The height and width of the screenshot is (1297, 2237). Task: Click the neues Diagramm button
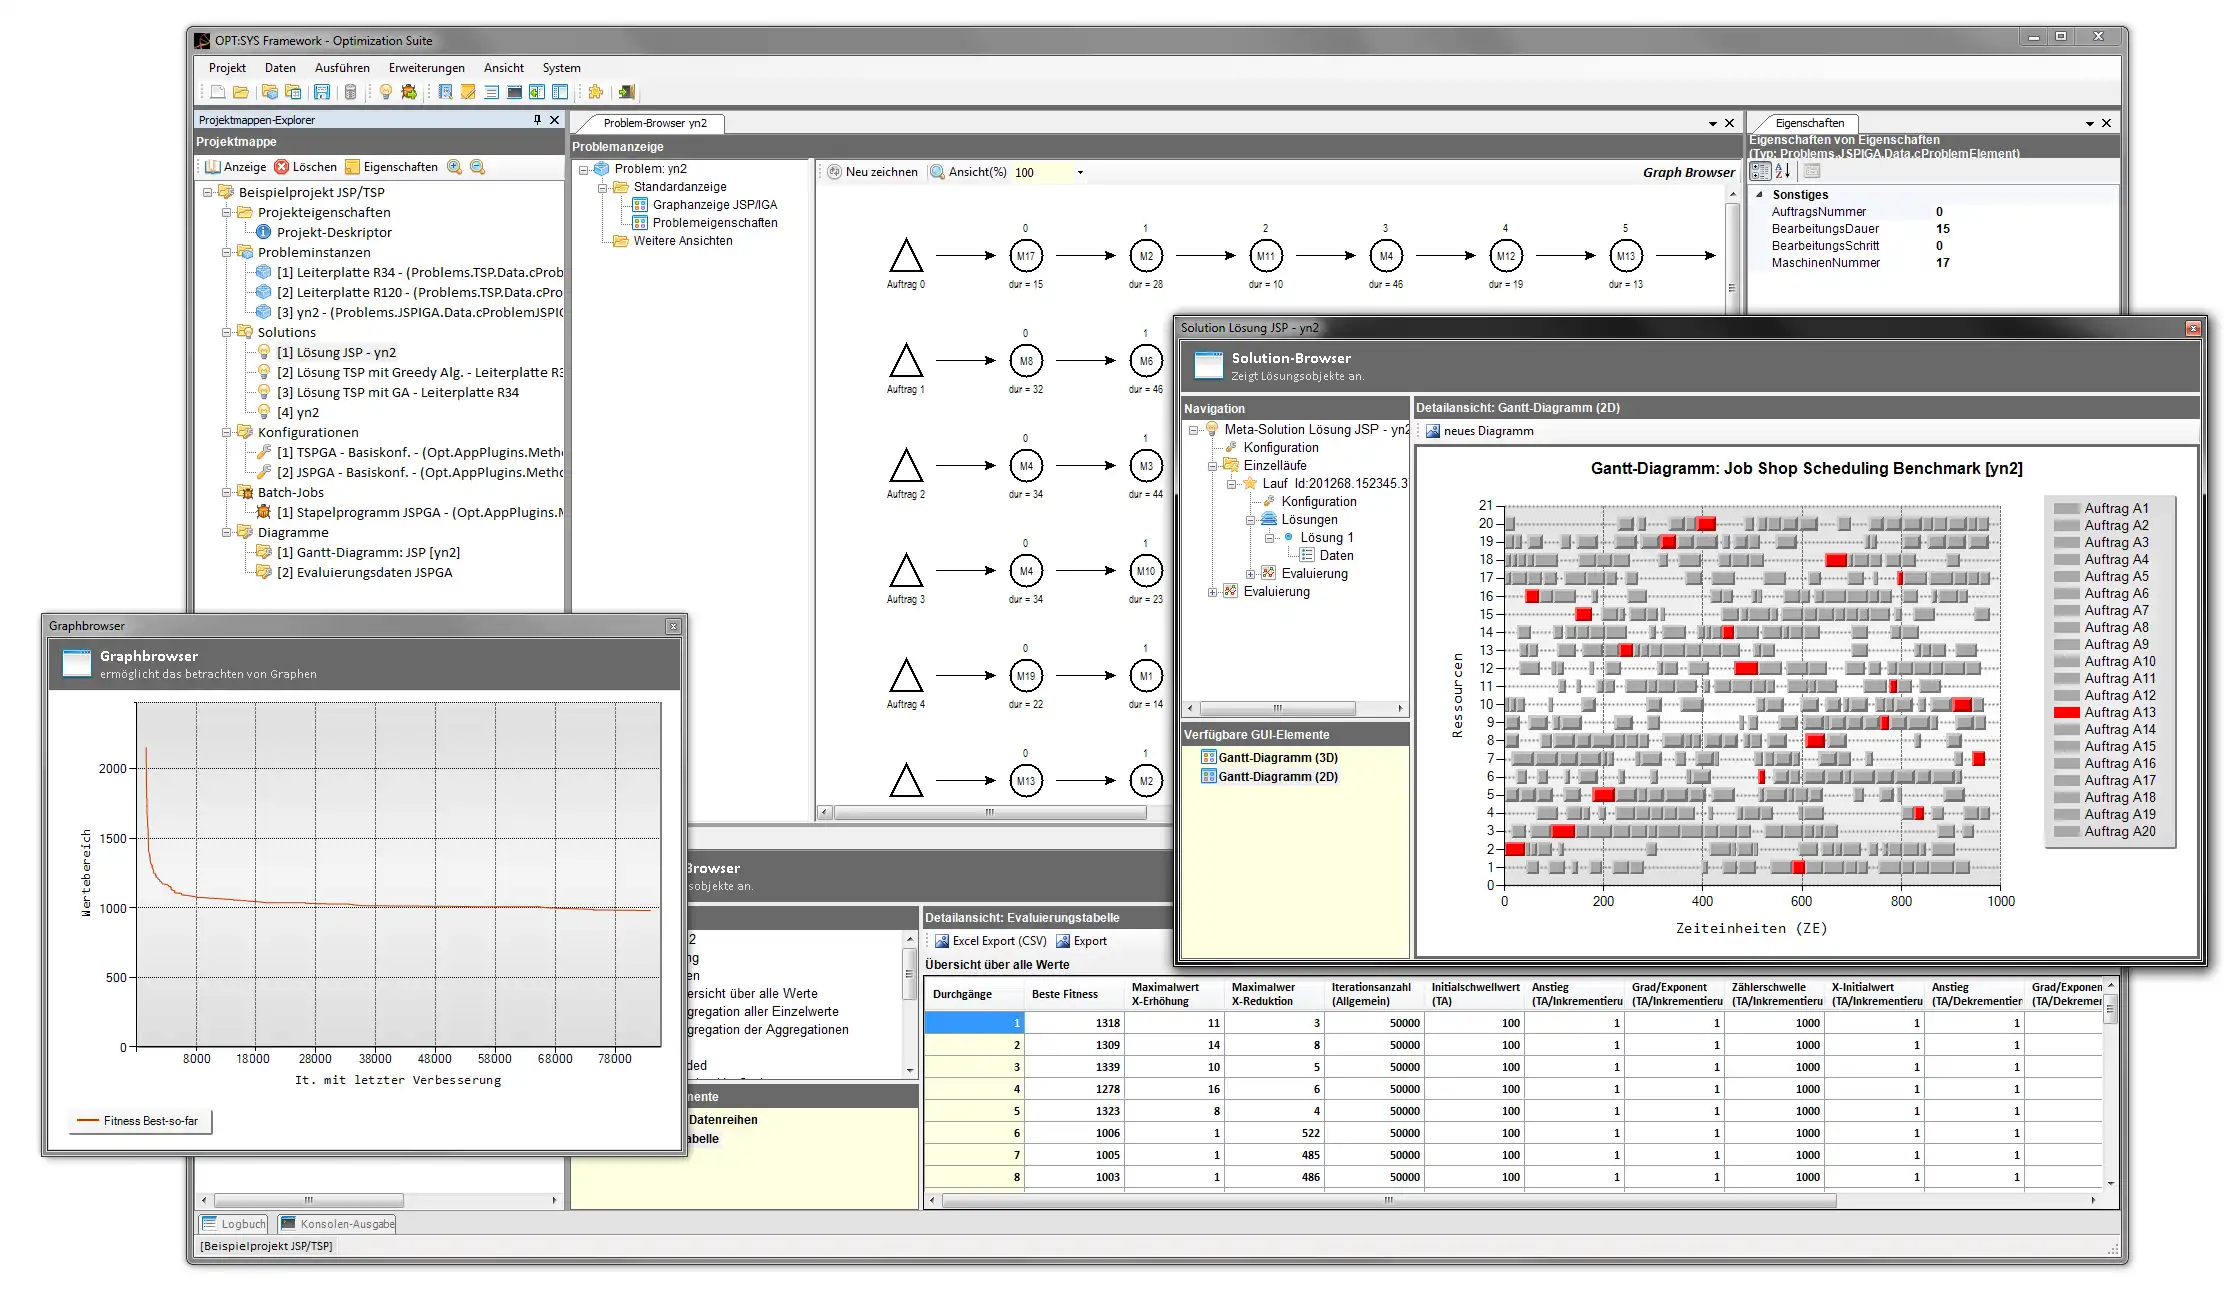[1479, 431]
